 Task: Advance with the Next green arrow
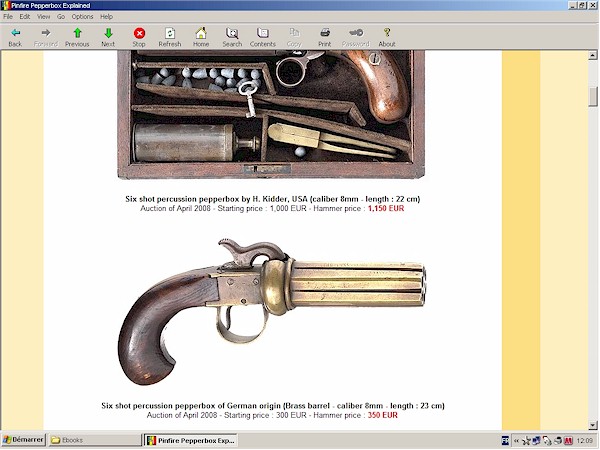tap(108, 38)
